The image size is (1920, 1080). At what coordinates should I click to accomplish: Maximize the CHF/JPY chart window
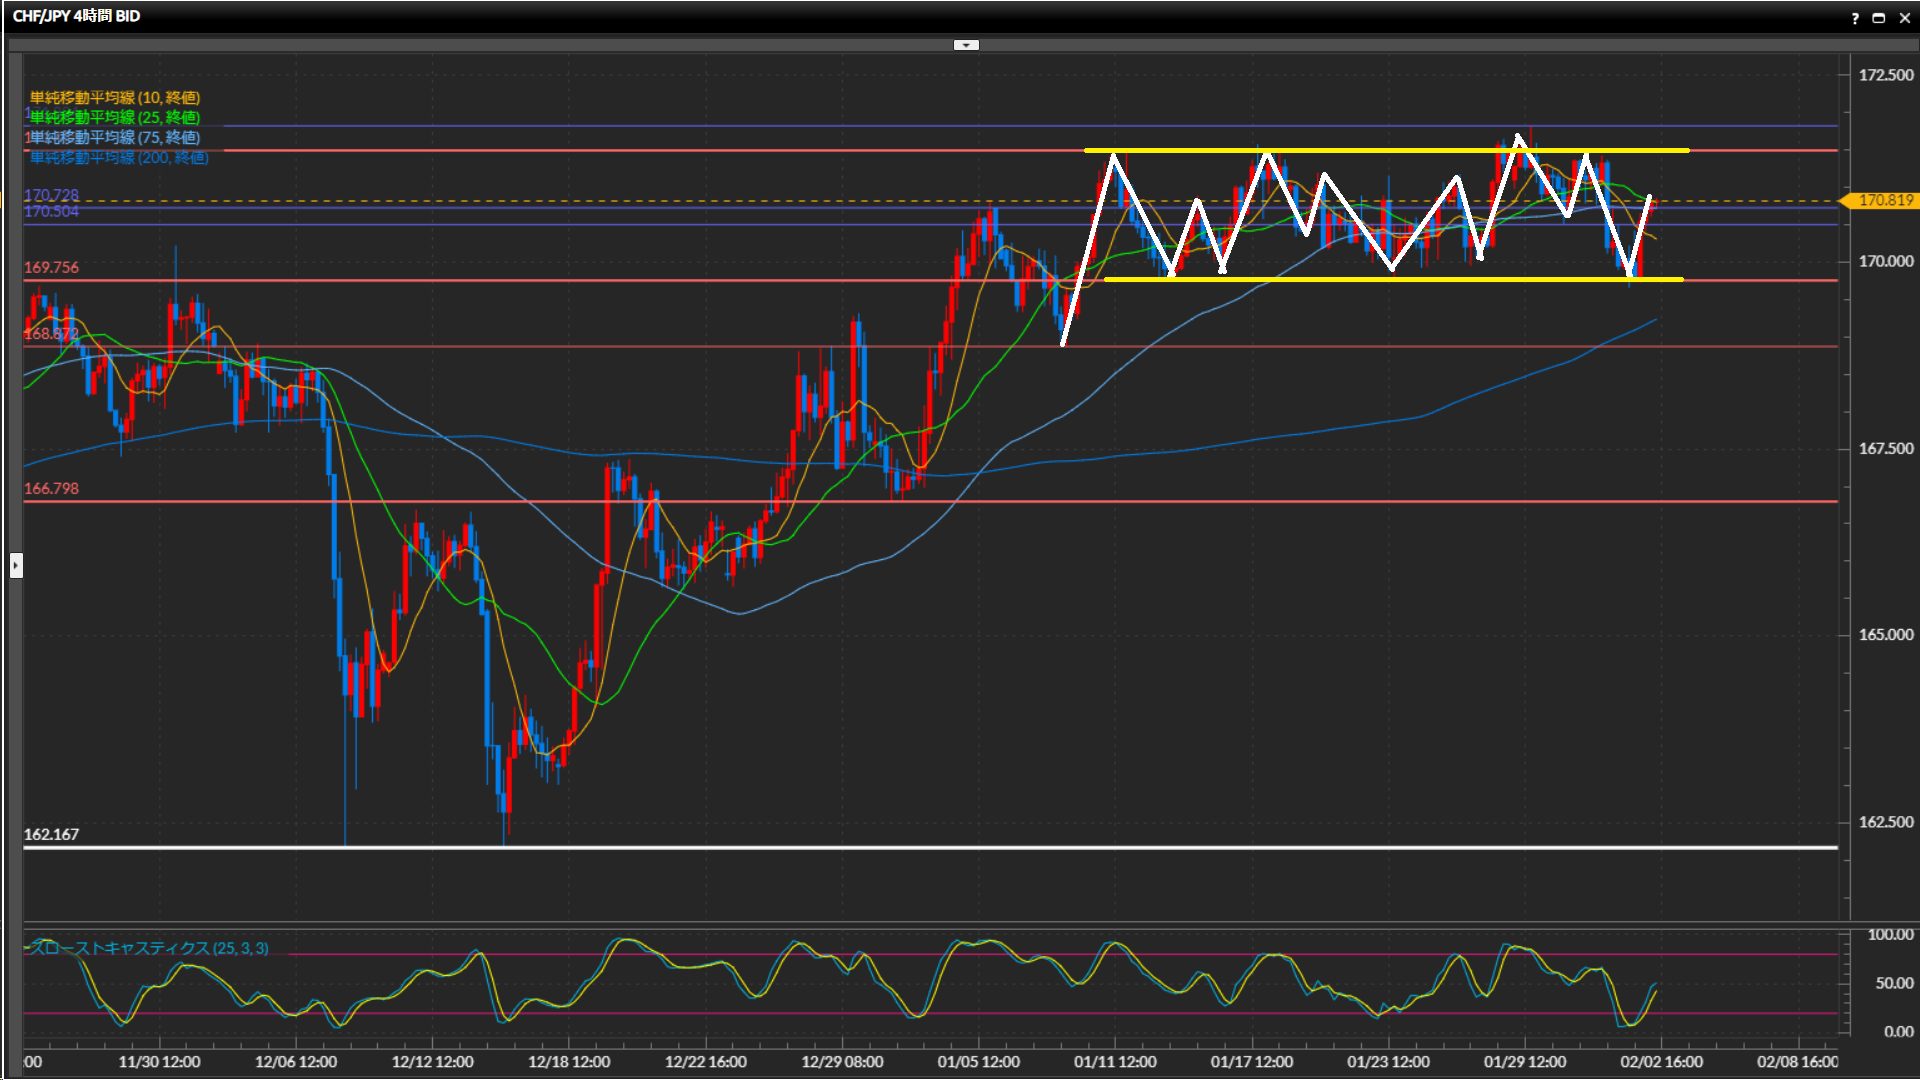click(1879, 18)
